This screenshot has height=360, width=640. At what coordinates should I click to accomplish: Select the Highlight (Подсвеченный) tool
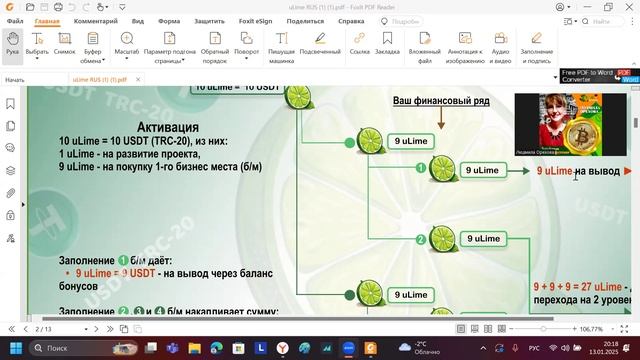pyautogui.click(x=320, y=43)
